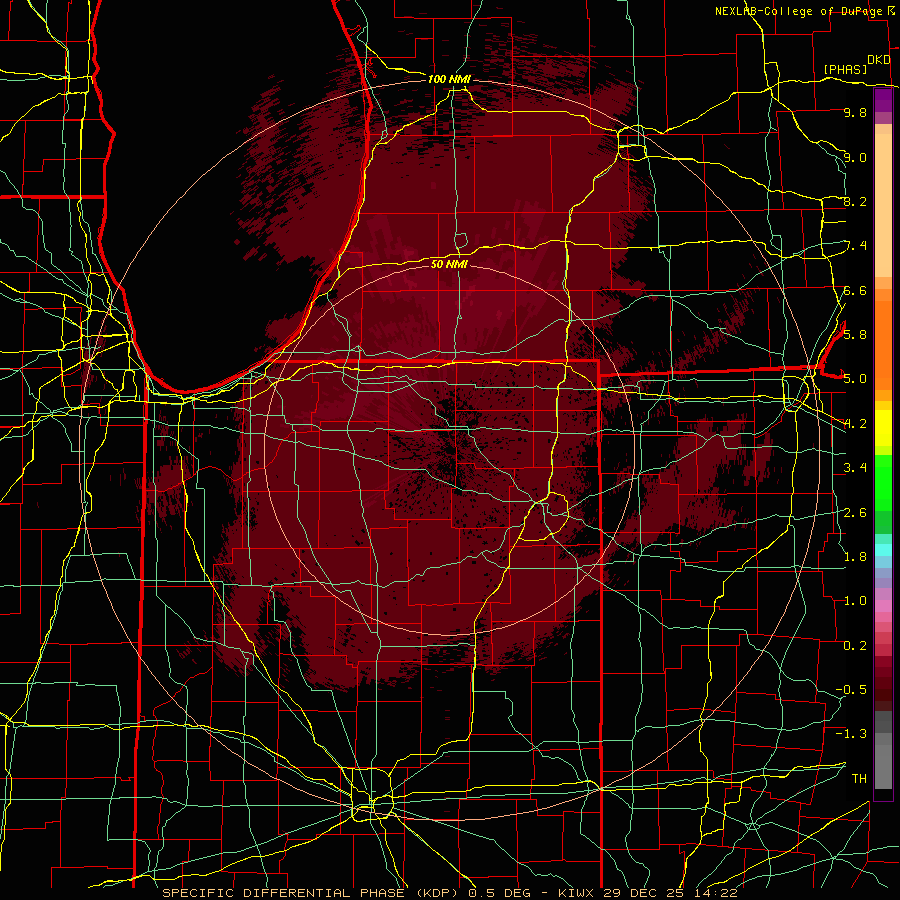Click the 9.0 scale value
This screenshot has width=900, height=900.
855,157
